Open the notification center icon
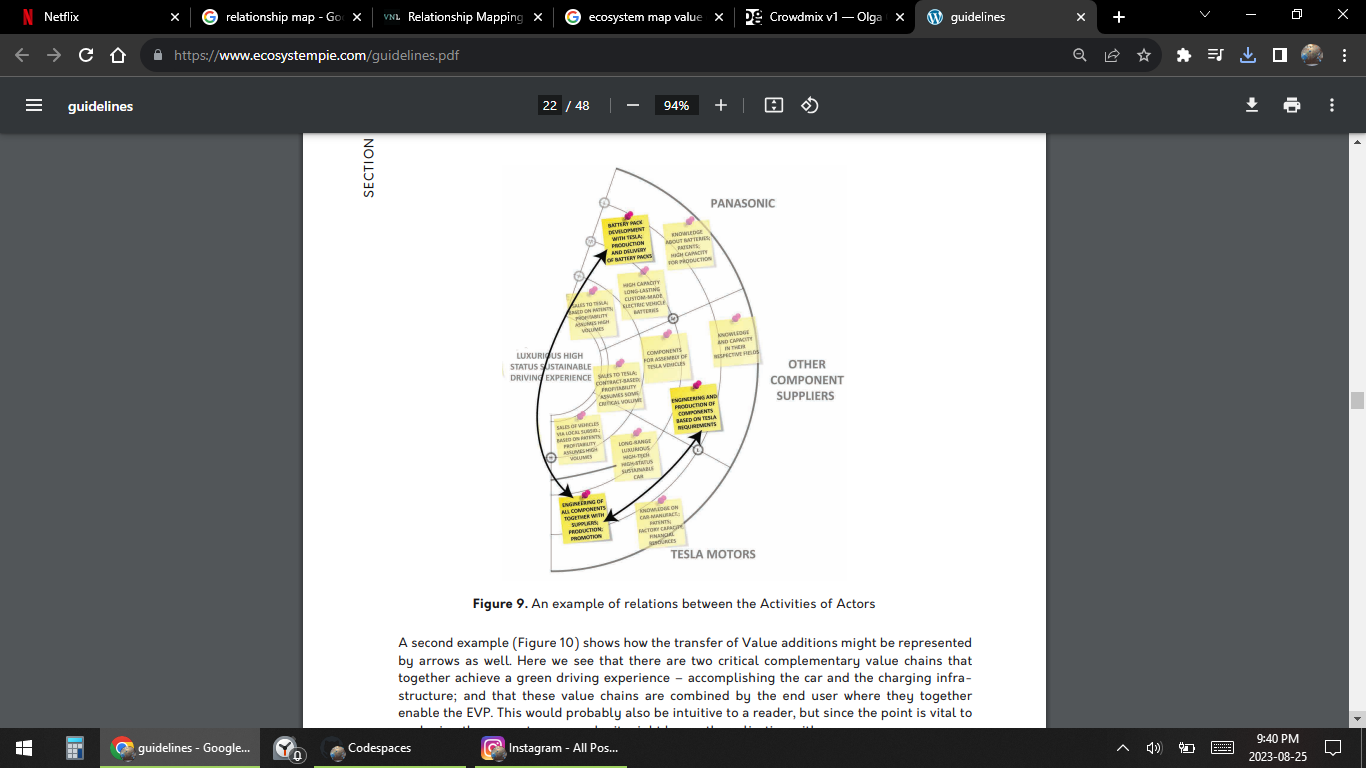 point(1332,748)
